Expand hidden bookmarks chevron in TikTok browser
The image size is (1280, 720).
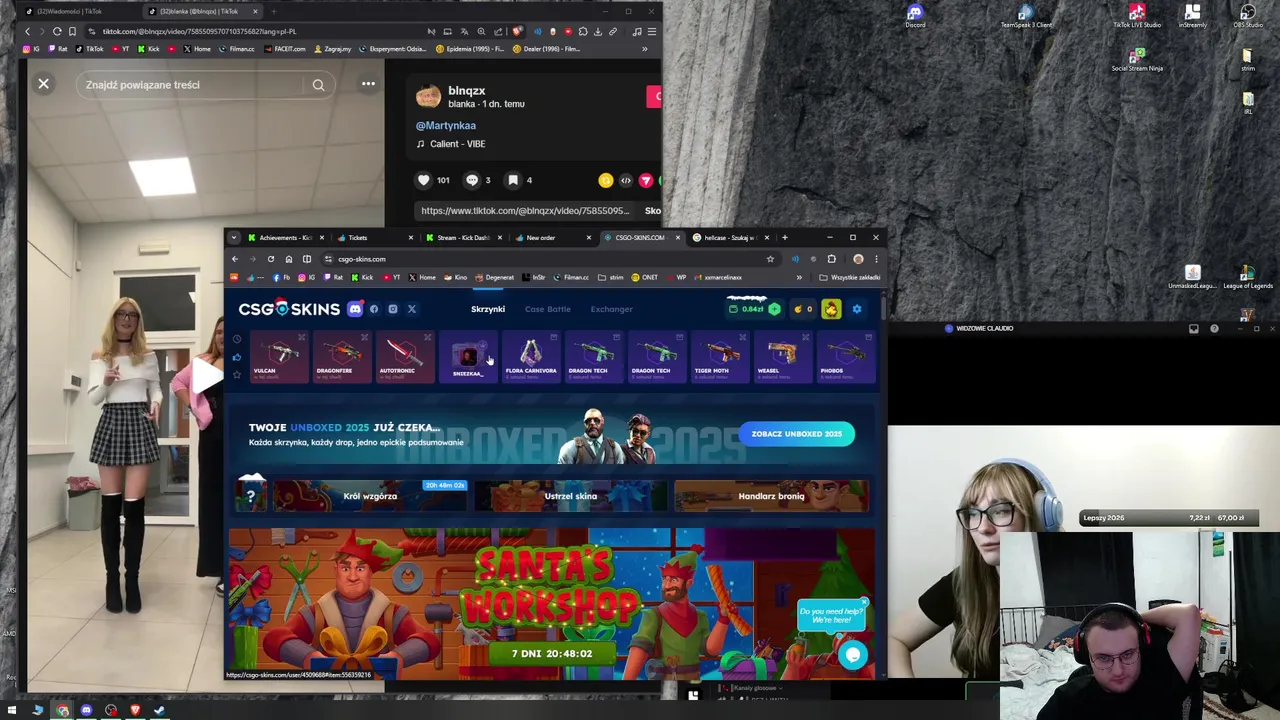(644, 49)
